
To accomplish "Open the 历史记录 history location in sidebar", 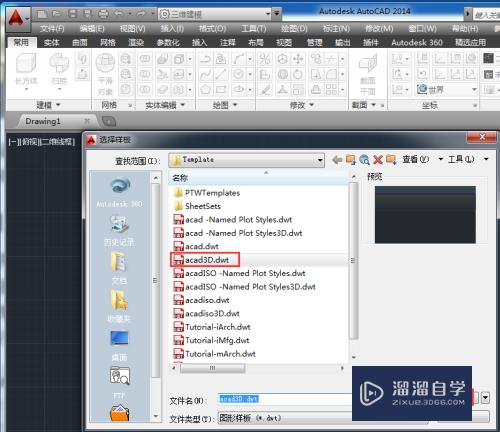I will [119, 231].
